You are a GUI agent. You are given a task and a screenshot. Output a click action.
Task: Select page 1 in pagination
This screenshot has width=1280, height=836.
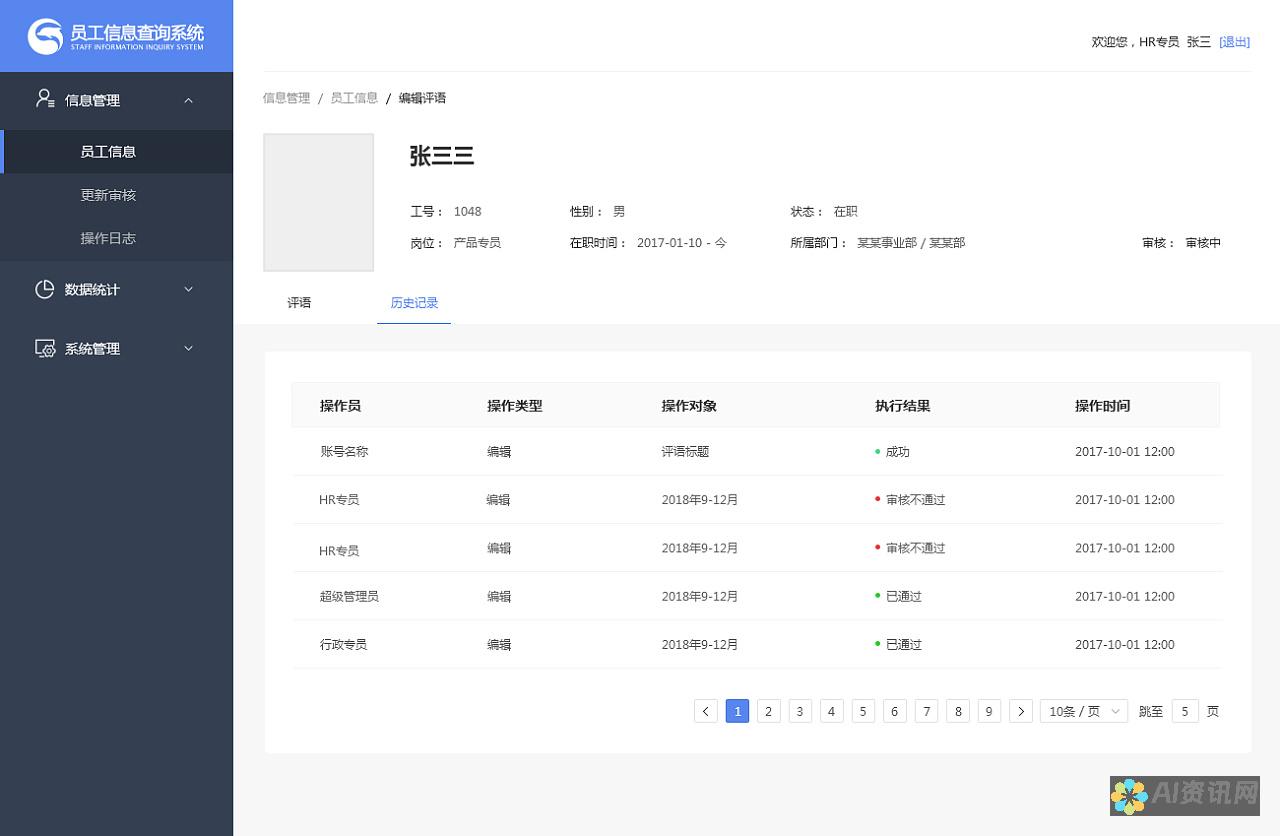coord(737,711)
